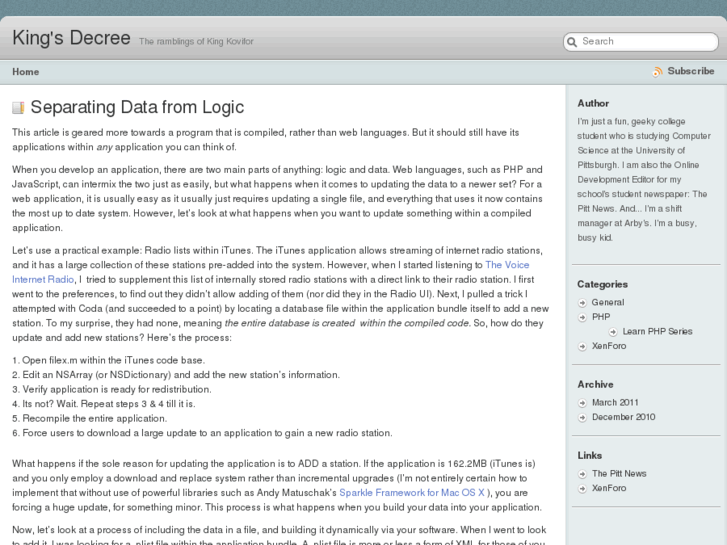Click arrow bullet icon beside Learn PHP Series

613,331
